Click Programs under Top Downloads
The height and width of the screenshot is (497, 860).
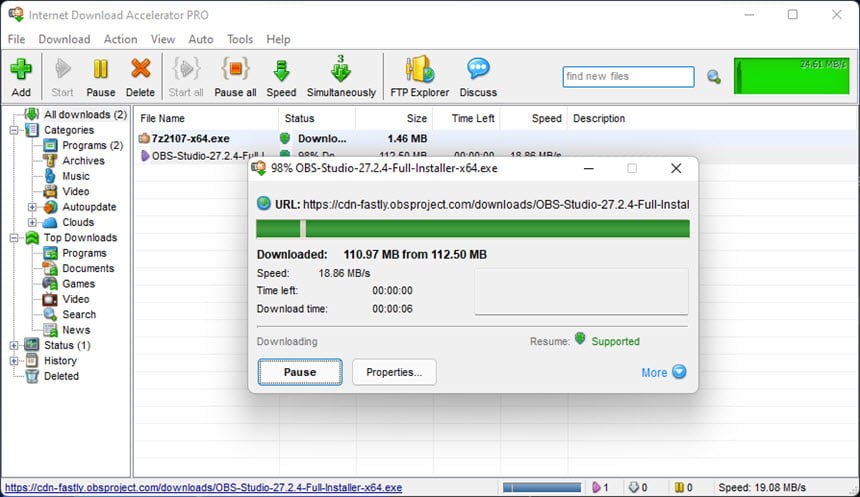84,253
